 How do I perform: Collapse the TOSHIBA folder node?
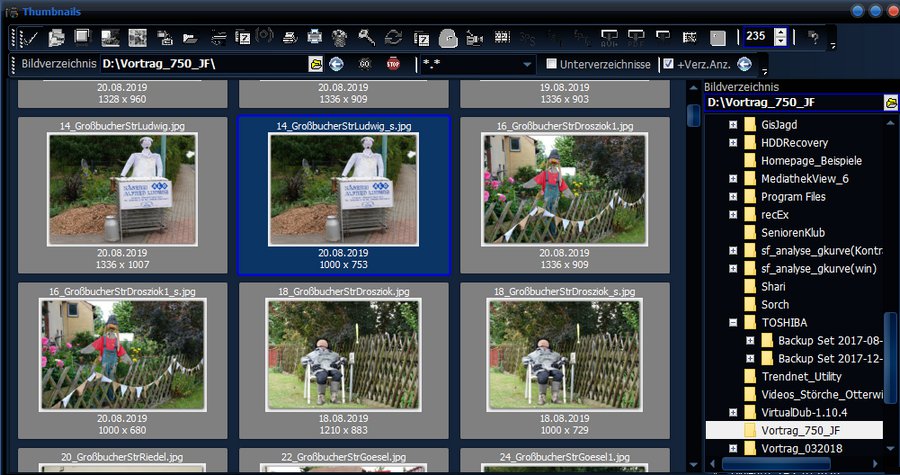(x=733, y=322)
